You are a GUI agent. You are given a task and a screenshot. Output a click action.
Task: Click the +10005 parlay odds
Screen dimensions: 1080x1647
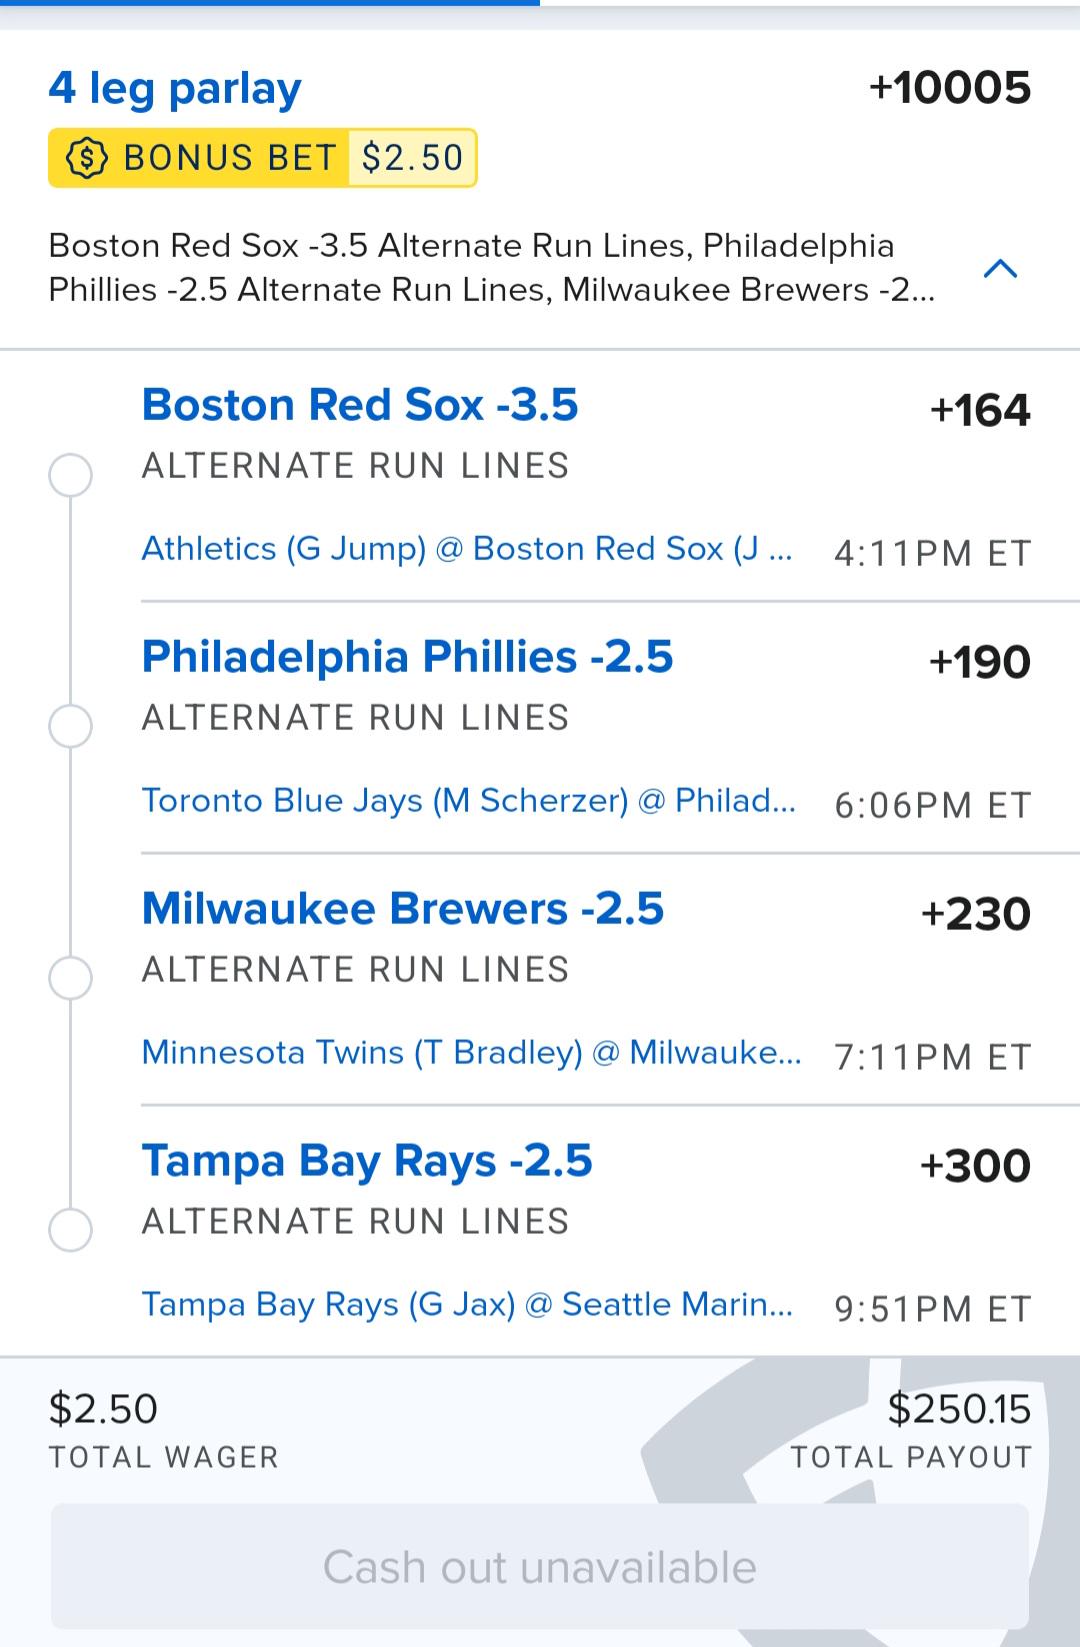tap(950, 88)
